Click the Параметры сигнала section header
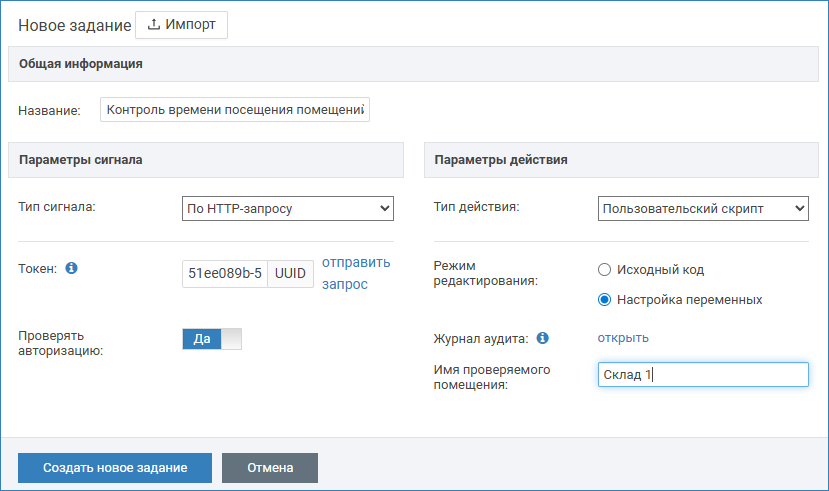Image resolution: width=829 pixels, height=491 pixels. coord(80,160)
